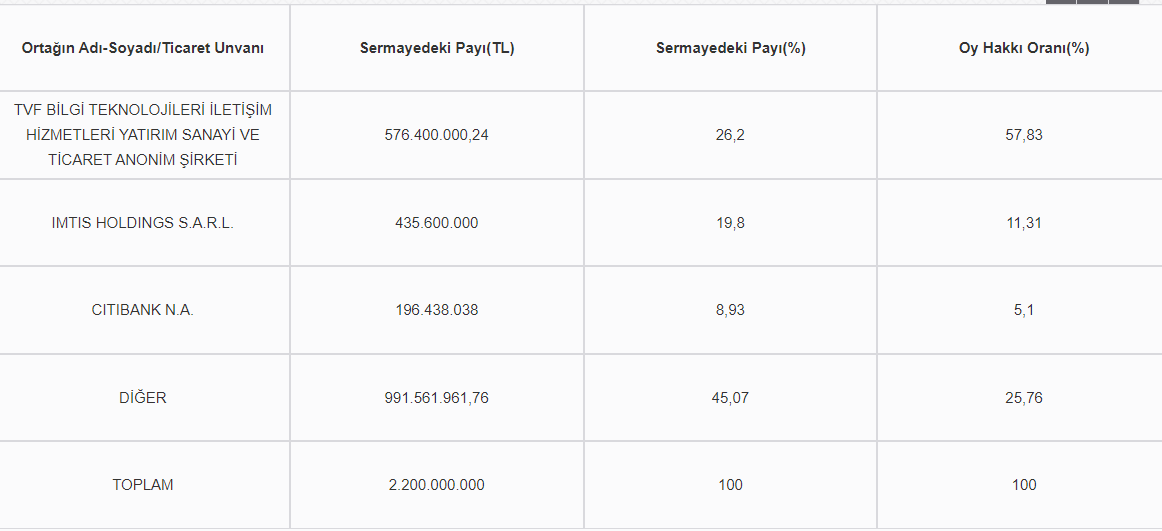Viewport: 1162px width, 531px height.
Task: Click the TOPLAM row label
Action: coord(143,485)
